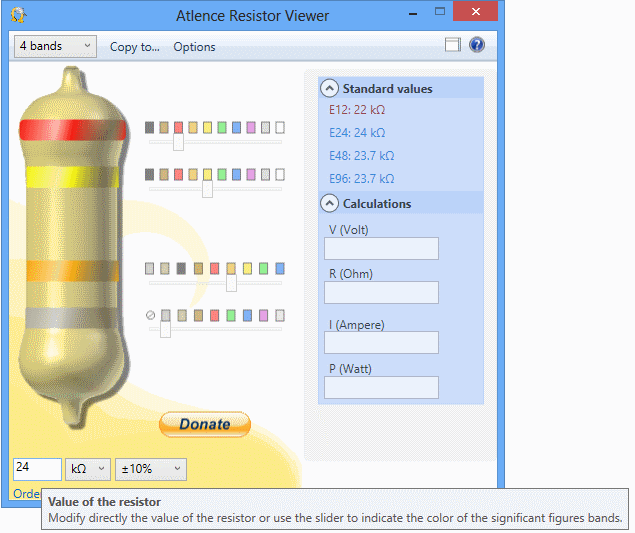Open the ±10% tolerance dropdown

(x=151, y=469)
